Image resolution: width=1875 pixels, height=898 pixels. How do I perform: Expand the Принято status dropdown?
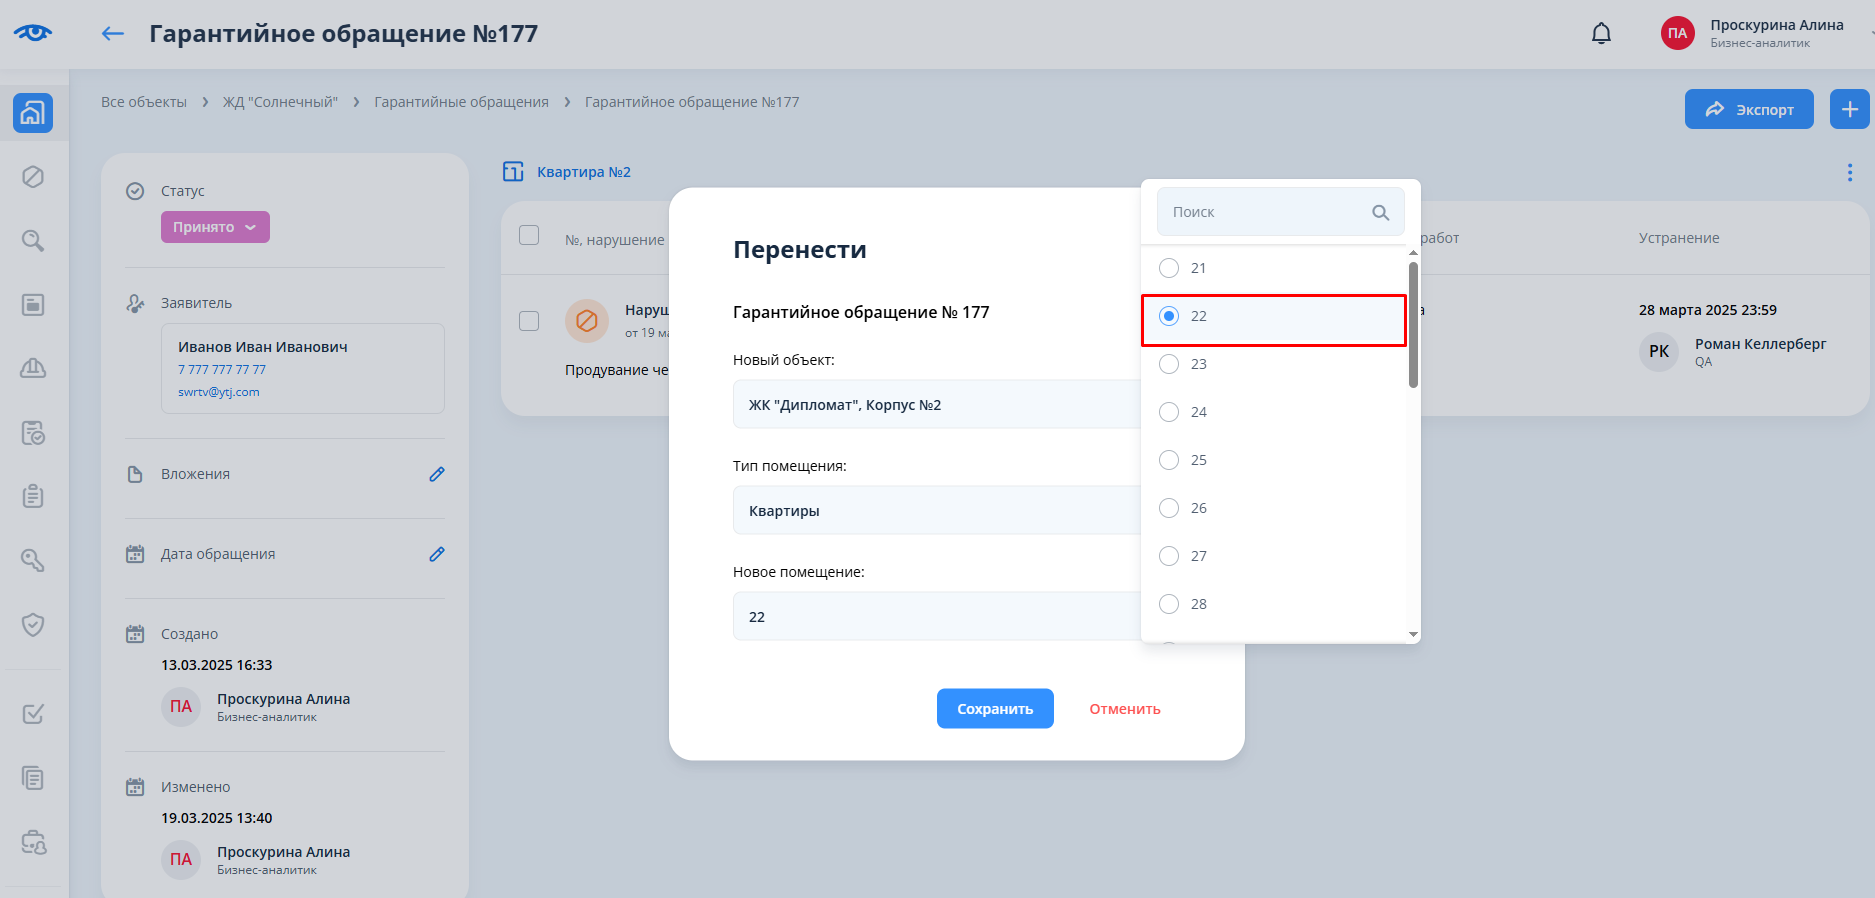pos(215,227)
